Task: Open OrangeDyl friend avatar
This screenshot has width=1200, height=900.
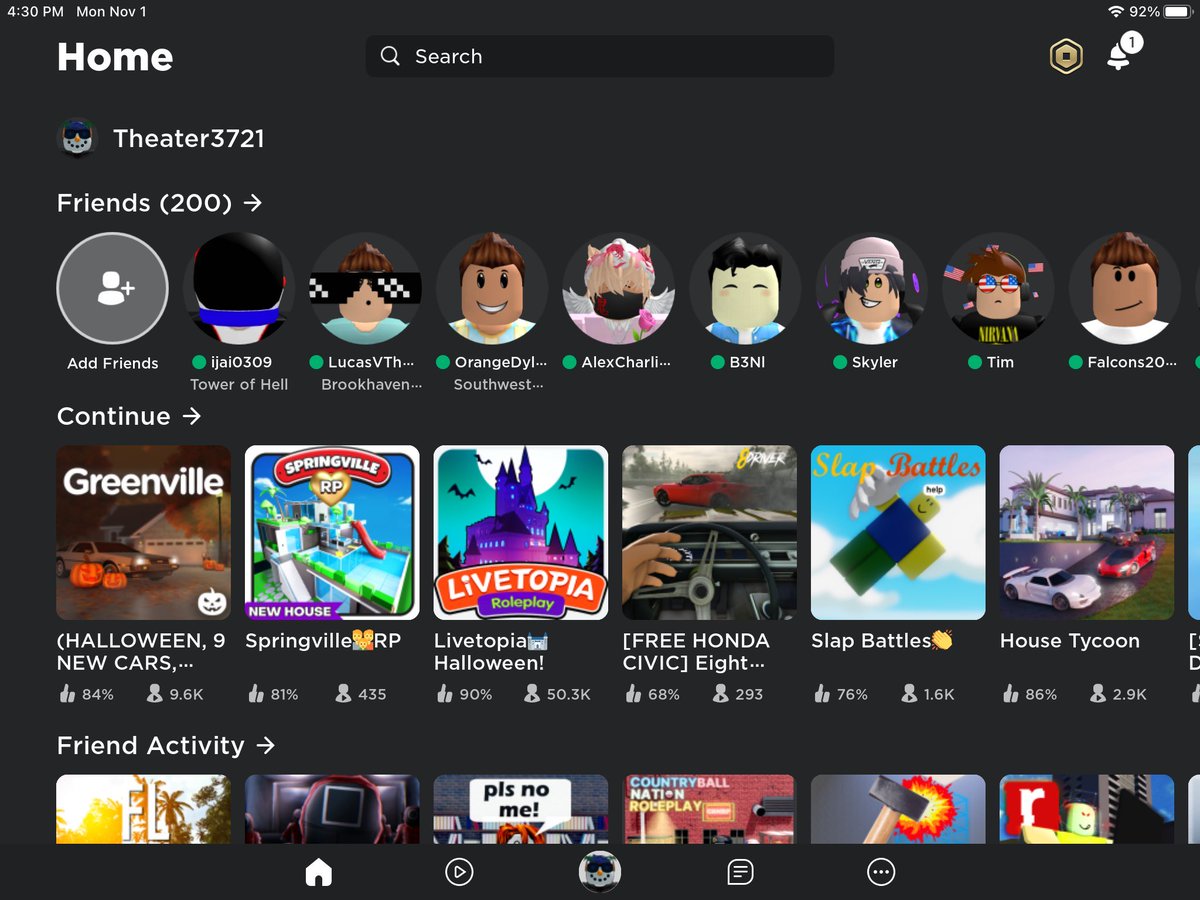Action: [492, 289]
